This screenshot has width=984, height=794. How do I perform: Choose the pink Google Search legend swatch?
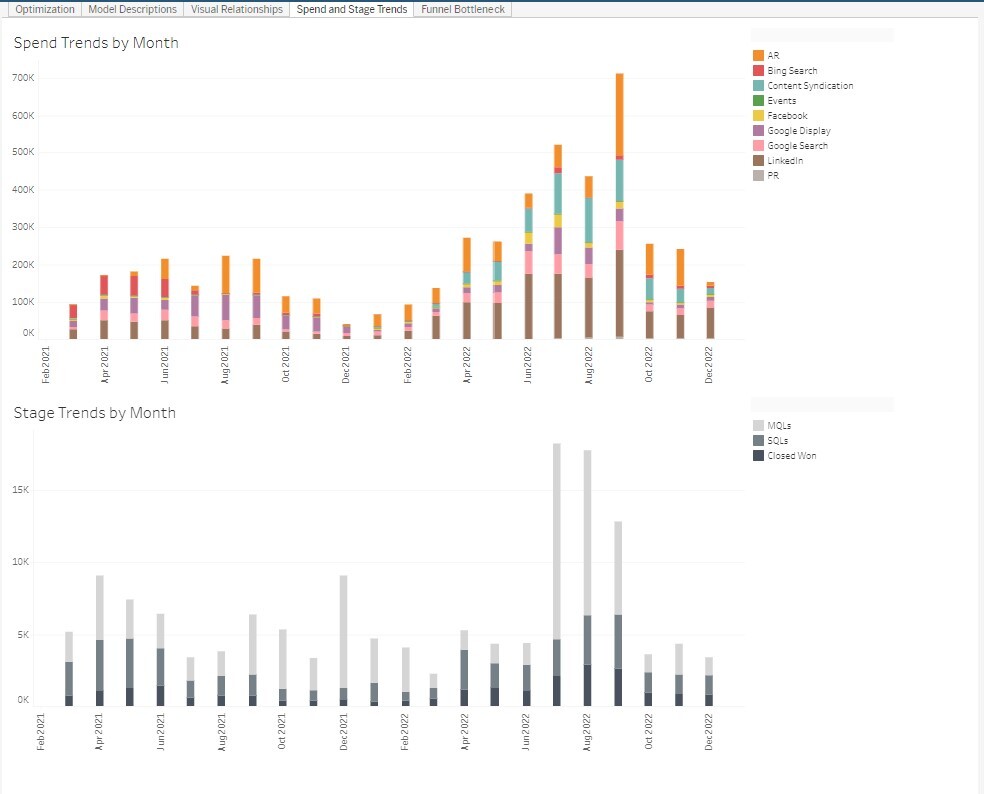coord(758,146)
